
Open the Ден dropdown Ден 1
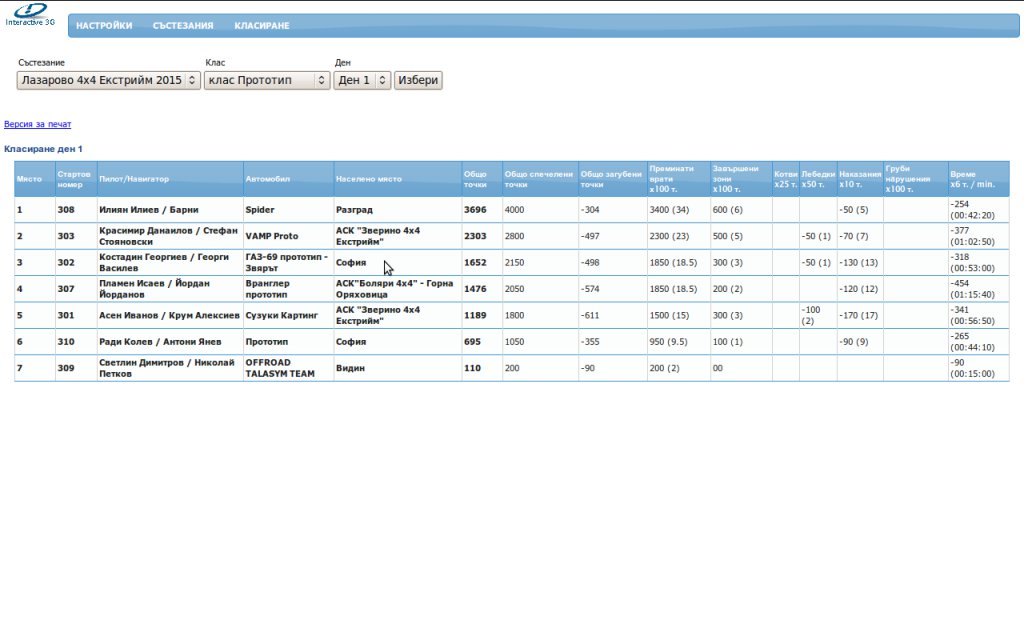coord(362,80)
